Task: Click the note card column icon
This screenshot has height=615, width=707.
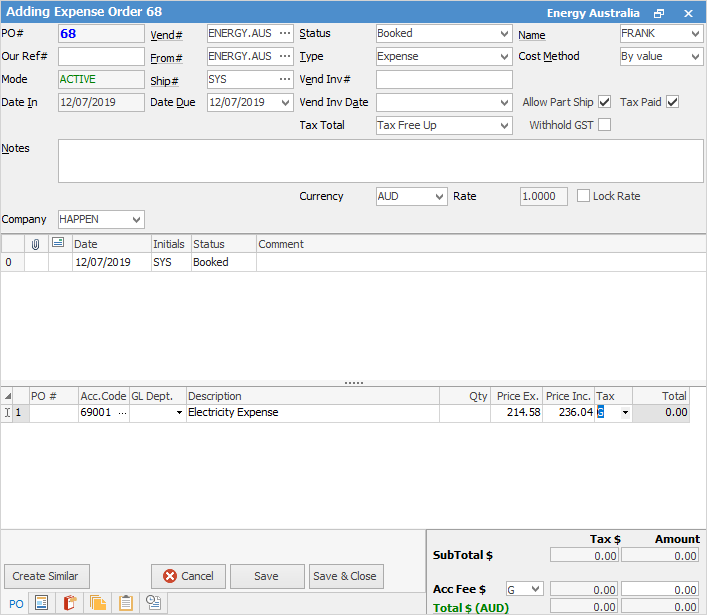Action: pyautogui.click(x=57, y=243)
